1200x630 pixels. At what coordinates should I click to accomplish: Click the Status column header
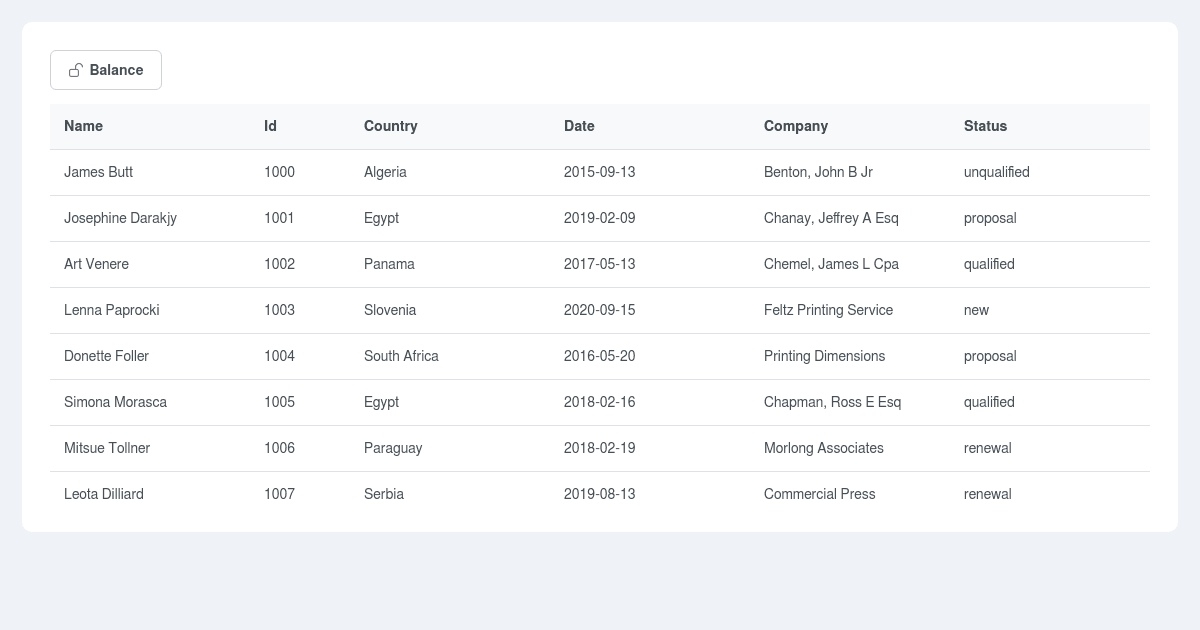985,126
